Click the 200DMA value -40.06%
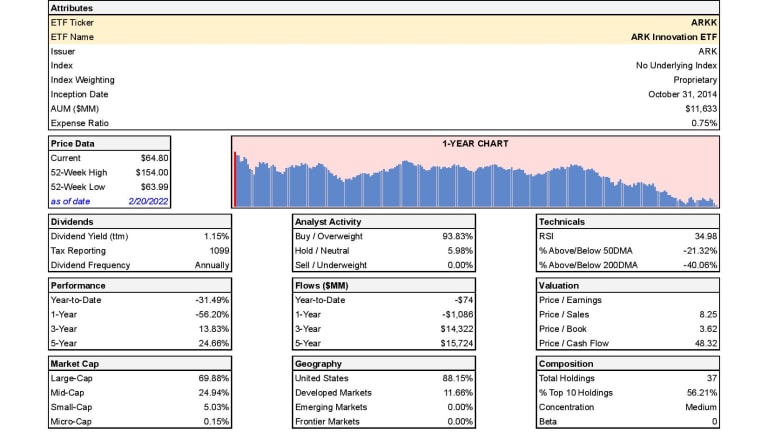Viewport: 768px width, 432px height. (x=700, y=265)
